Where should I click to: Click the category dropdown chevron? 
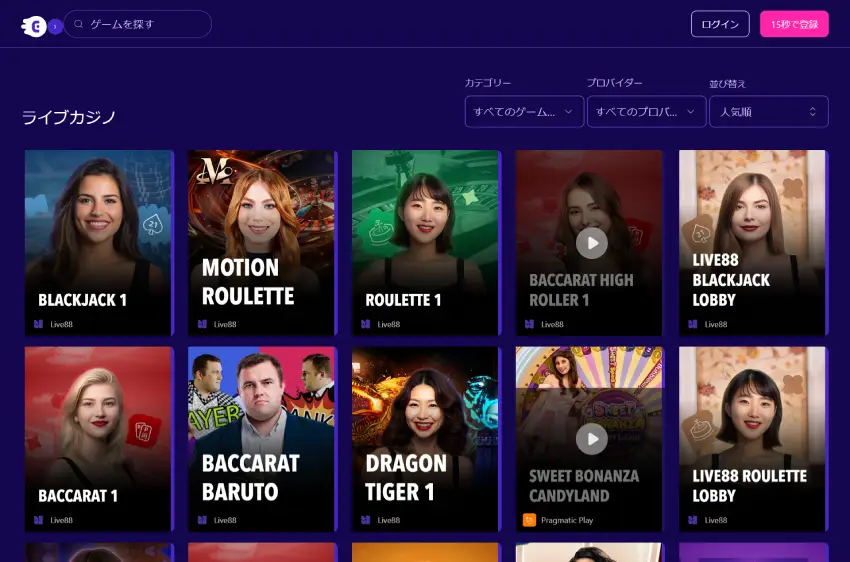(568, 112)
